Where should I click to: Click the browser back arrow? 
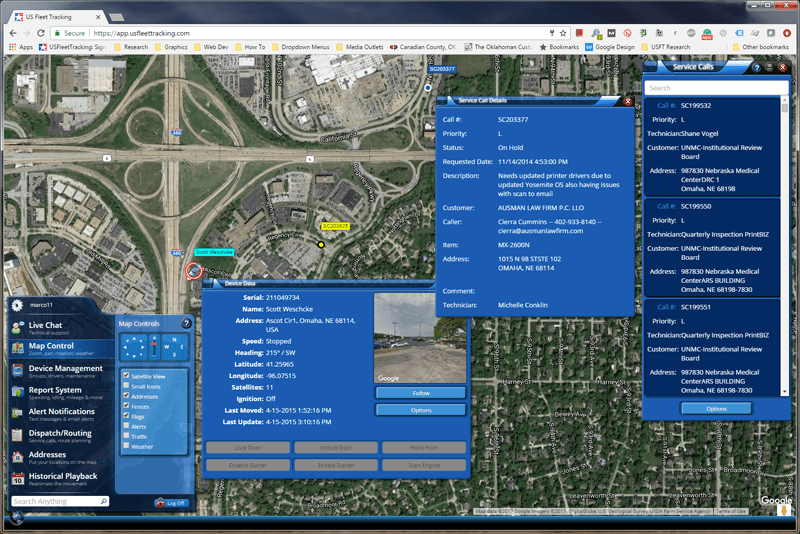click(13, 33)
